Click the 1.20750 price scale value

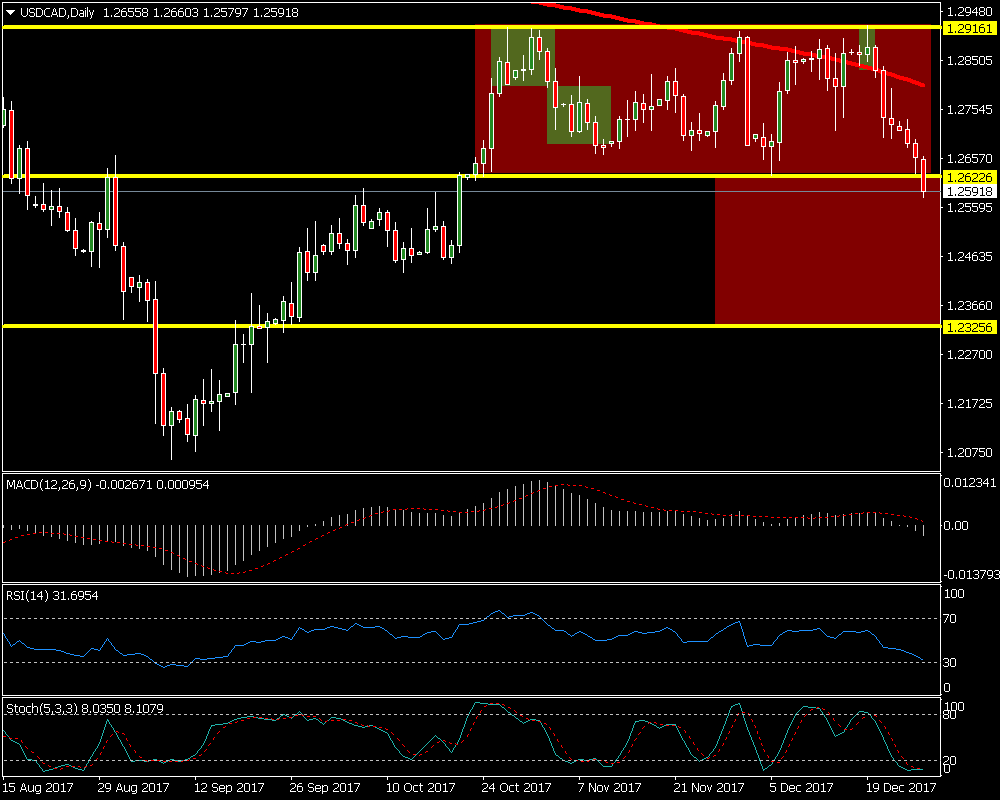click(969, 453)
